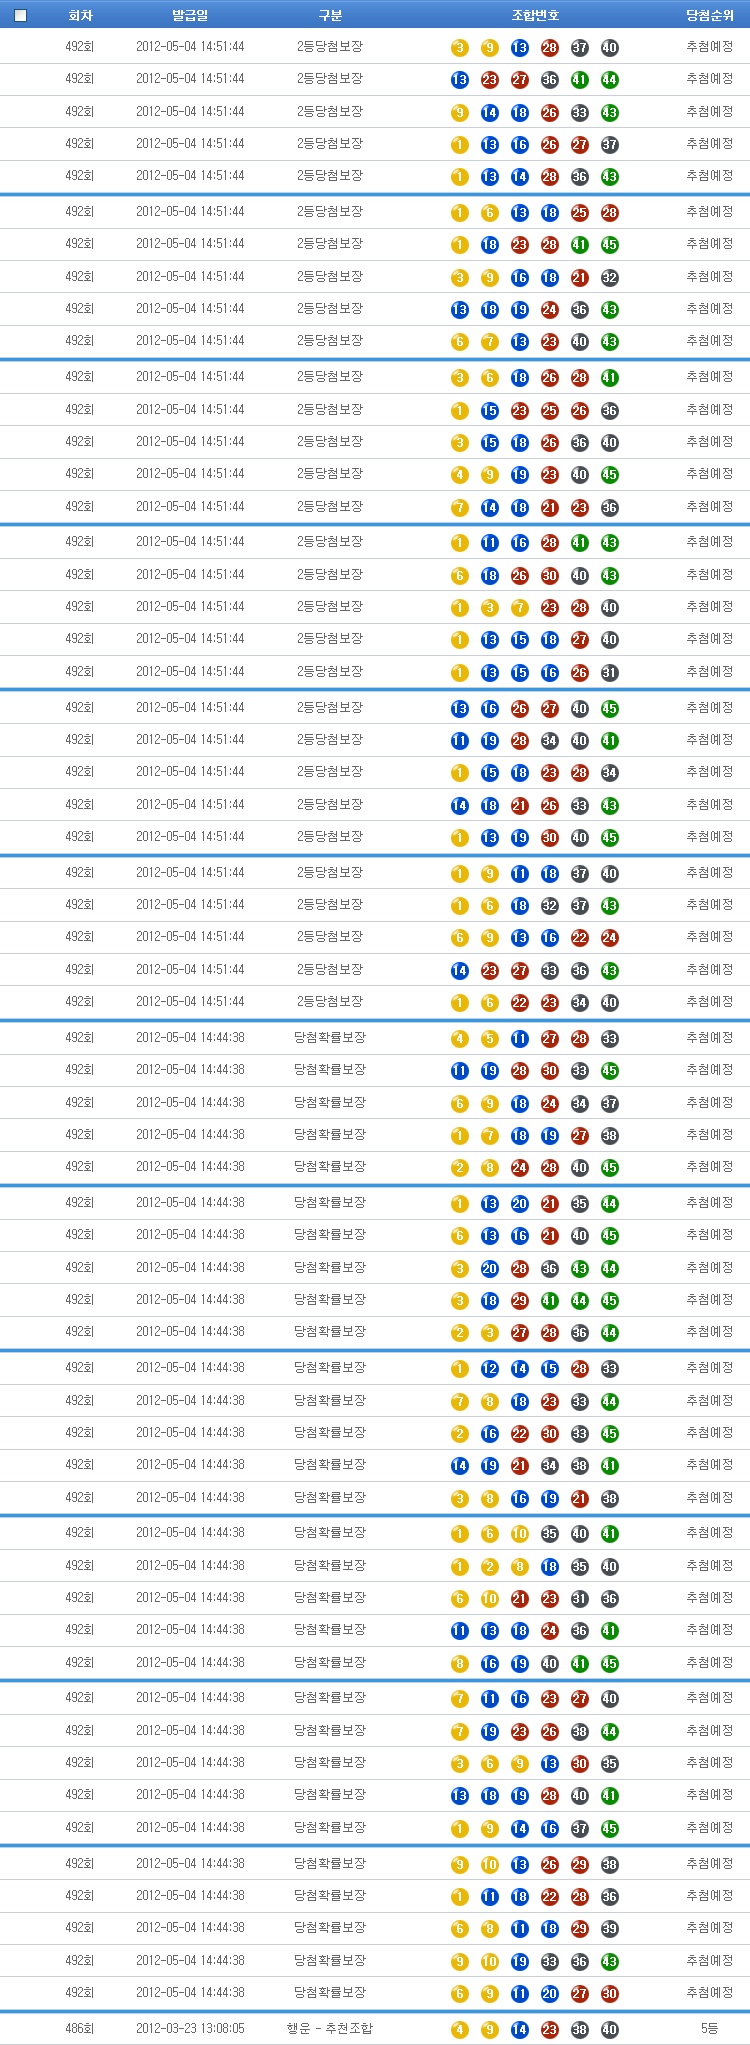
Task: Click yellow ball 9 in the 486회 row
Action: tap(490, 2030)
